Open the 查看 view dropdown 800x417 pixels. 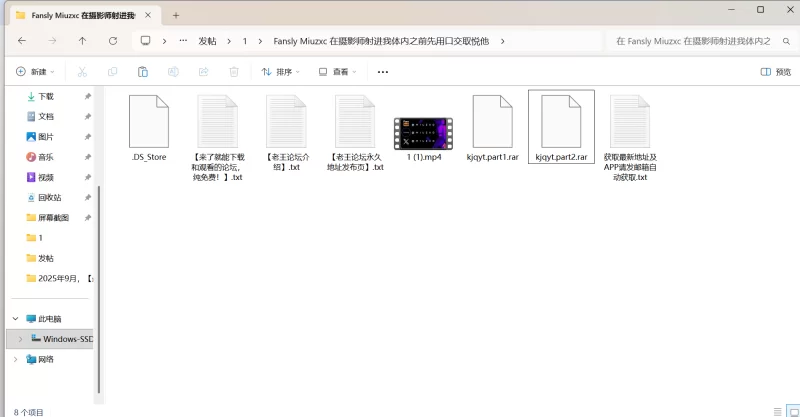coord(338,72)
